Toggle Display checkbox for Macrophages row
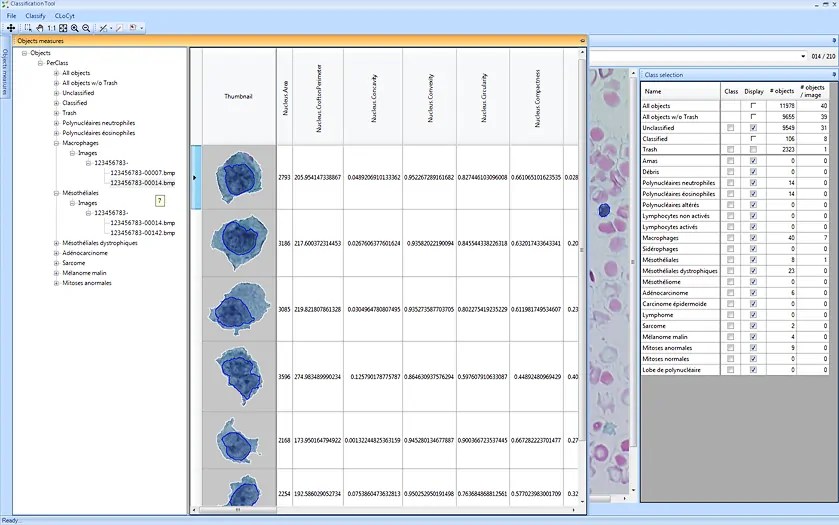The width and height of the screenshot is (839, 525). [753, 238]
